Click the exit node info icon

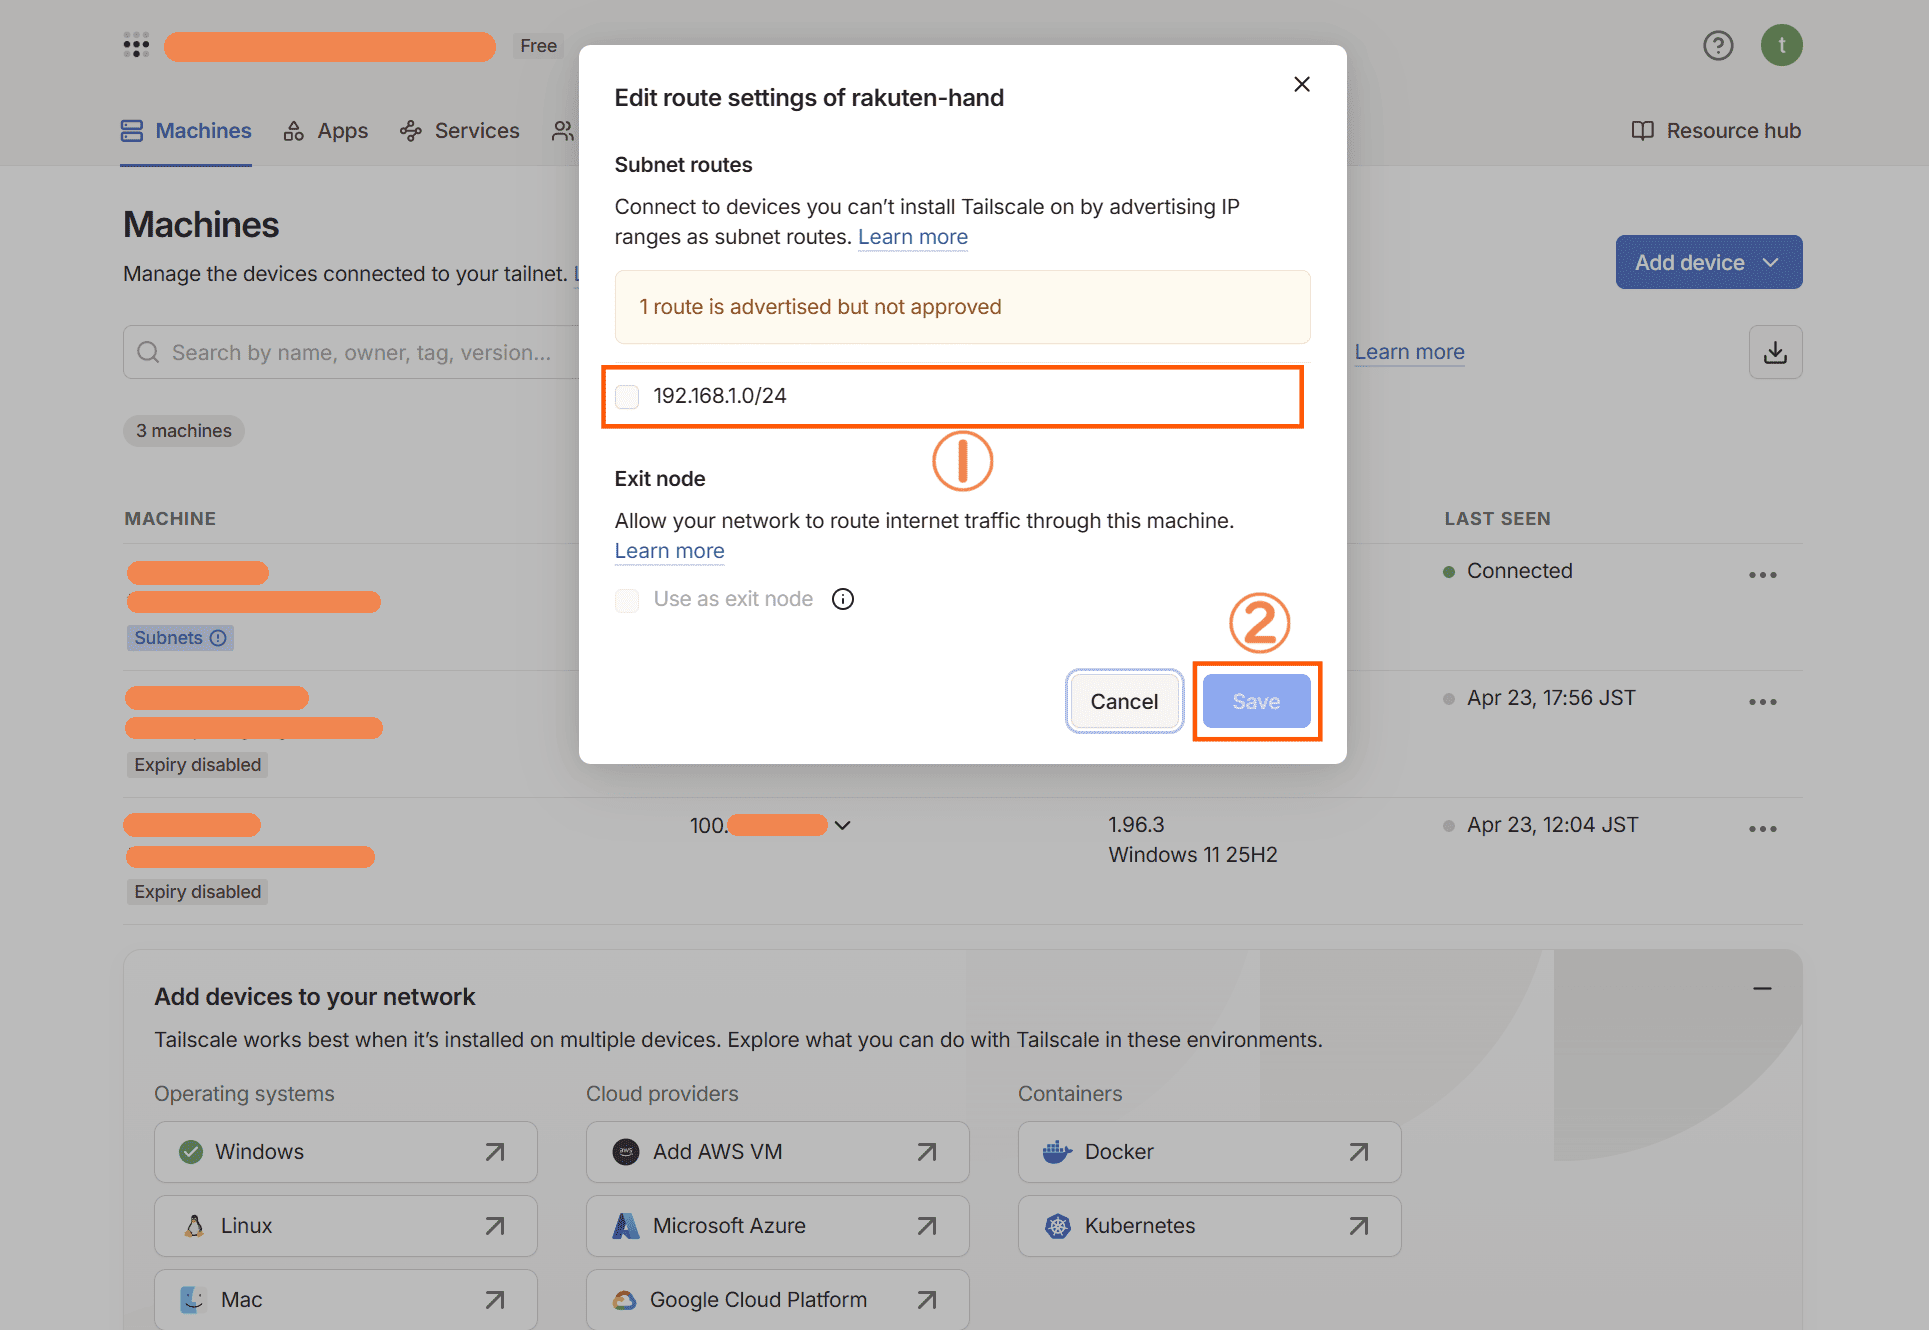point(843,599)
